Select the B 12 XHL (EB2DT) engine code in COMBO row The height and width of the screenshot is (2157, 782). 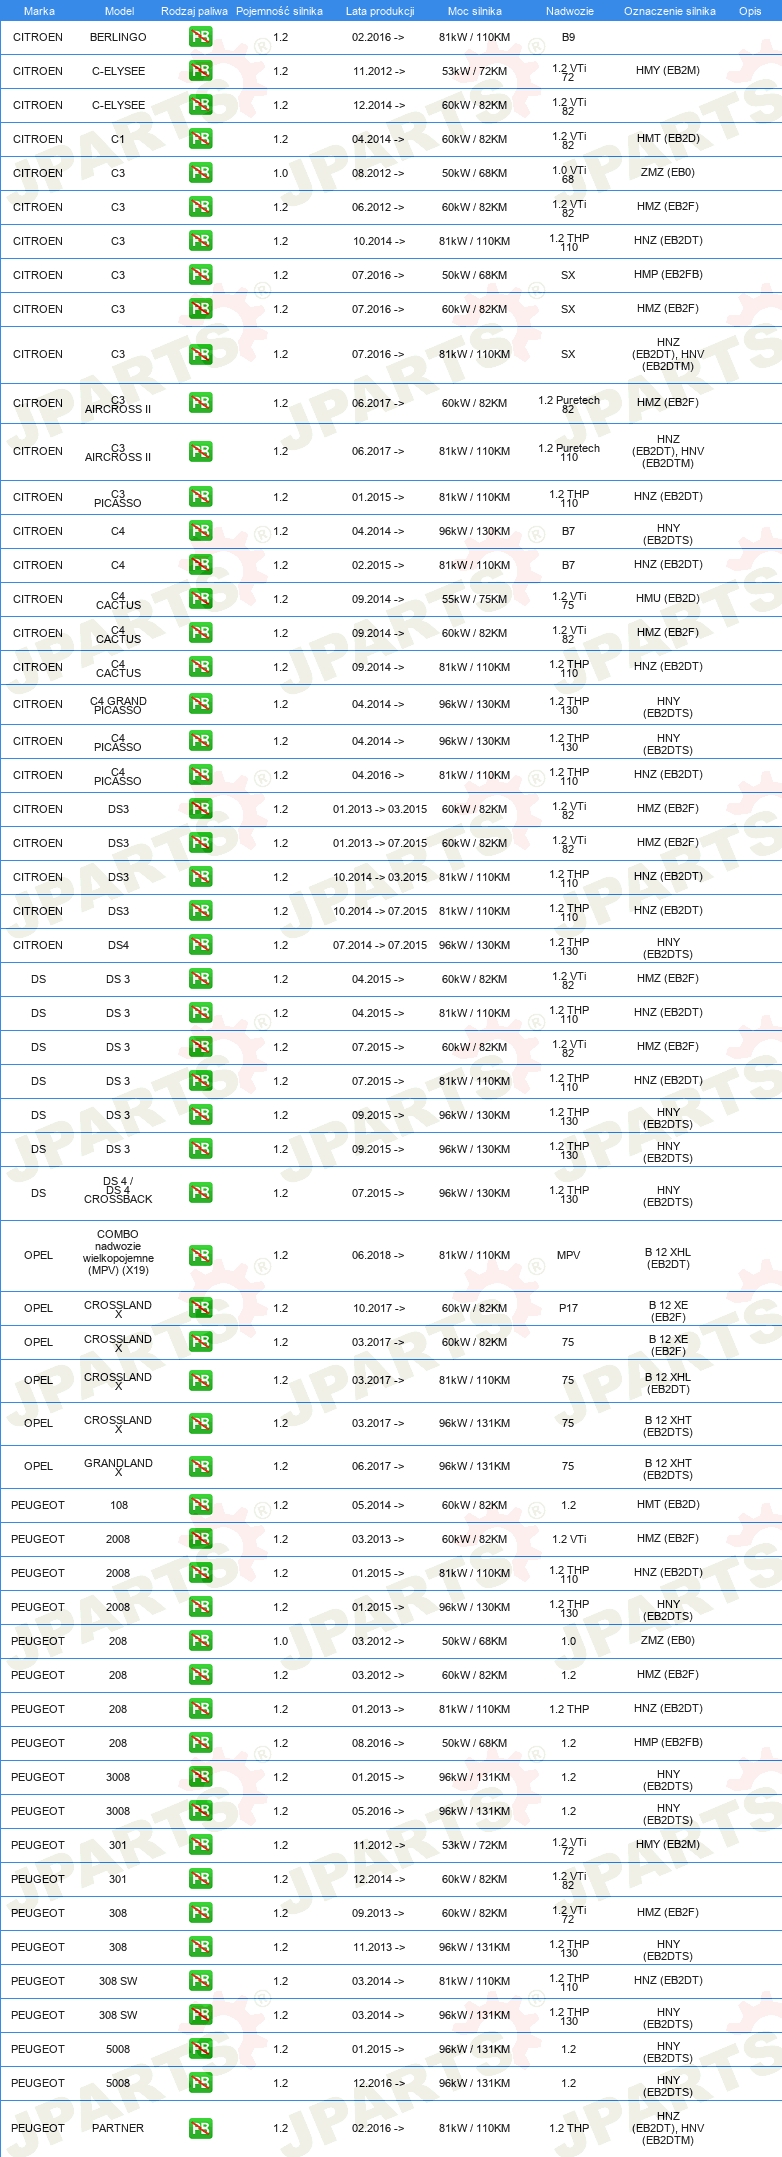[668, 1258]
